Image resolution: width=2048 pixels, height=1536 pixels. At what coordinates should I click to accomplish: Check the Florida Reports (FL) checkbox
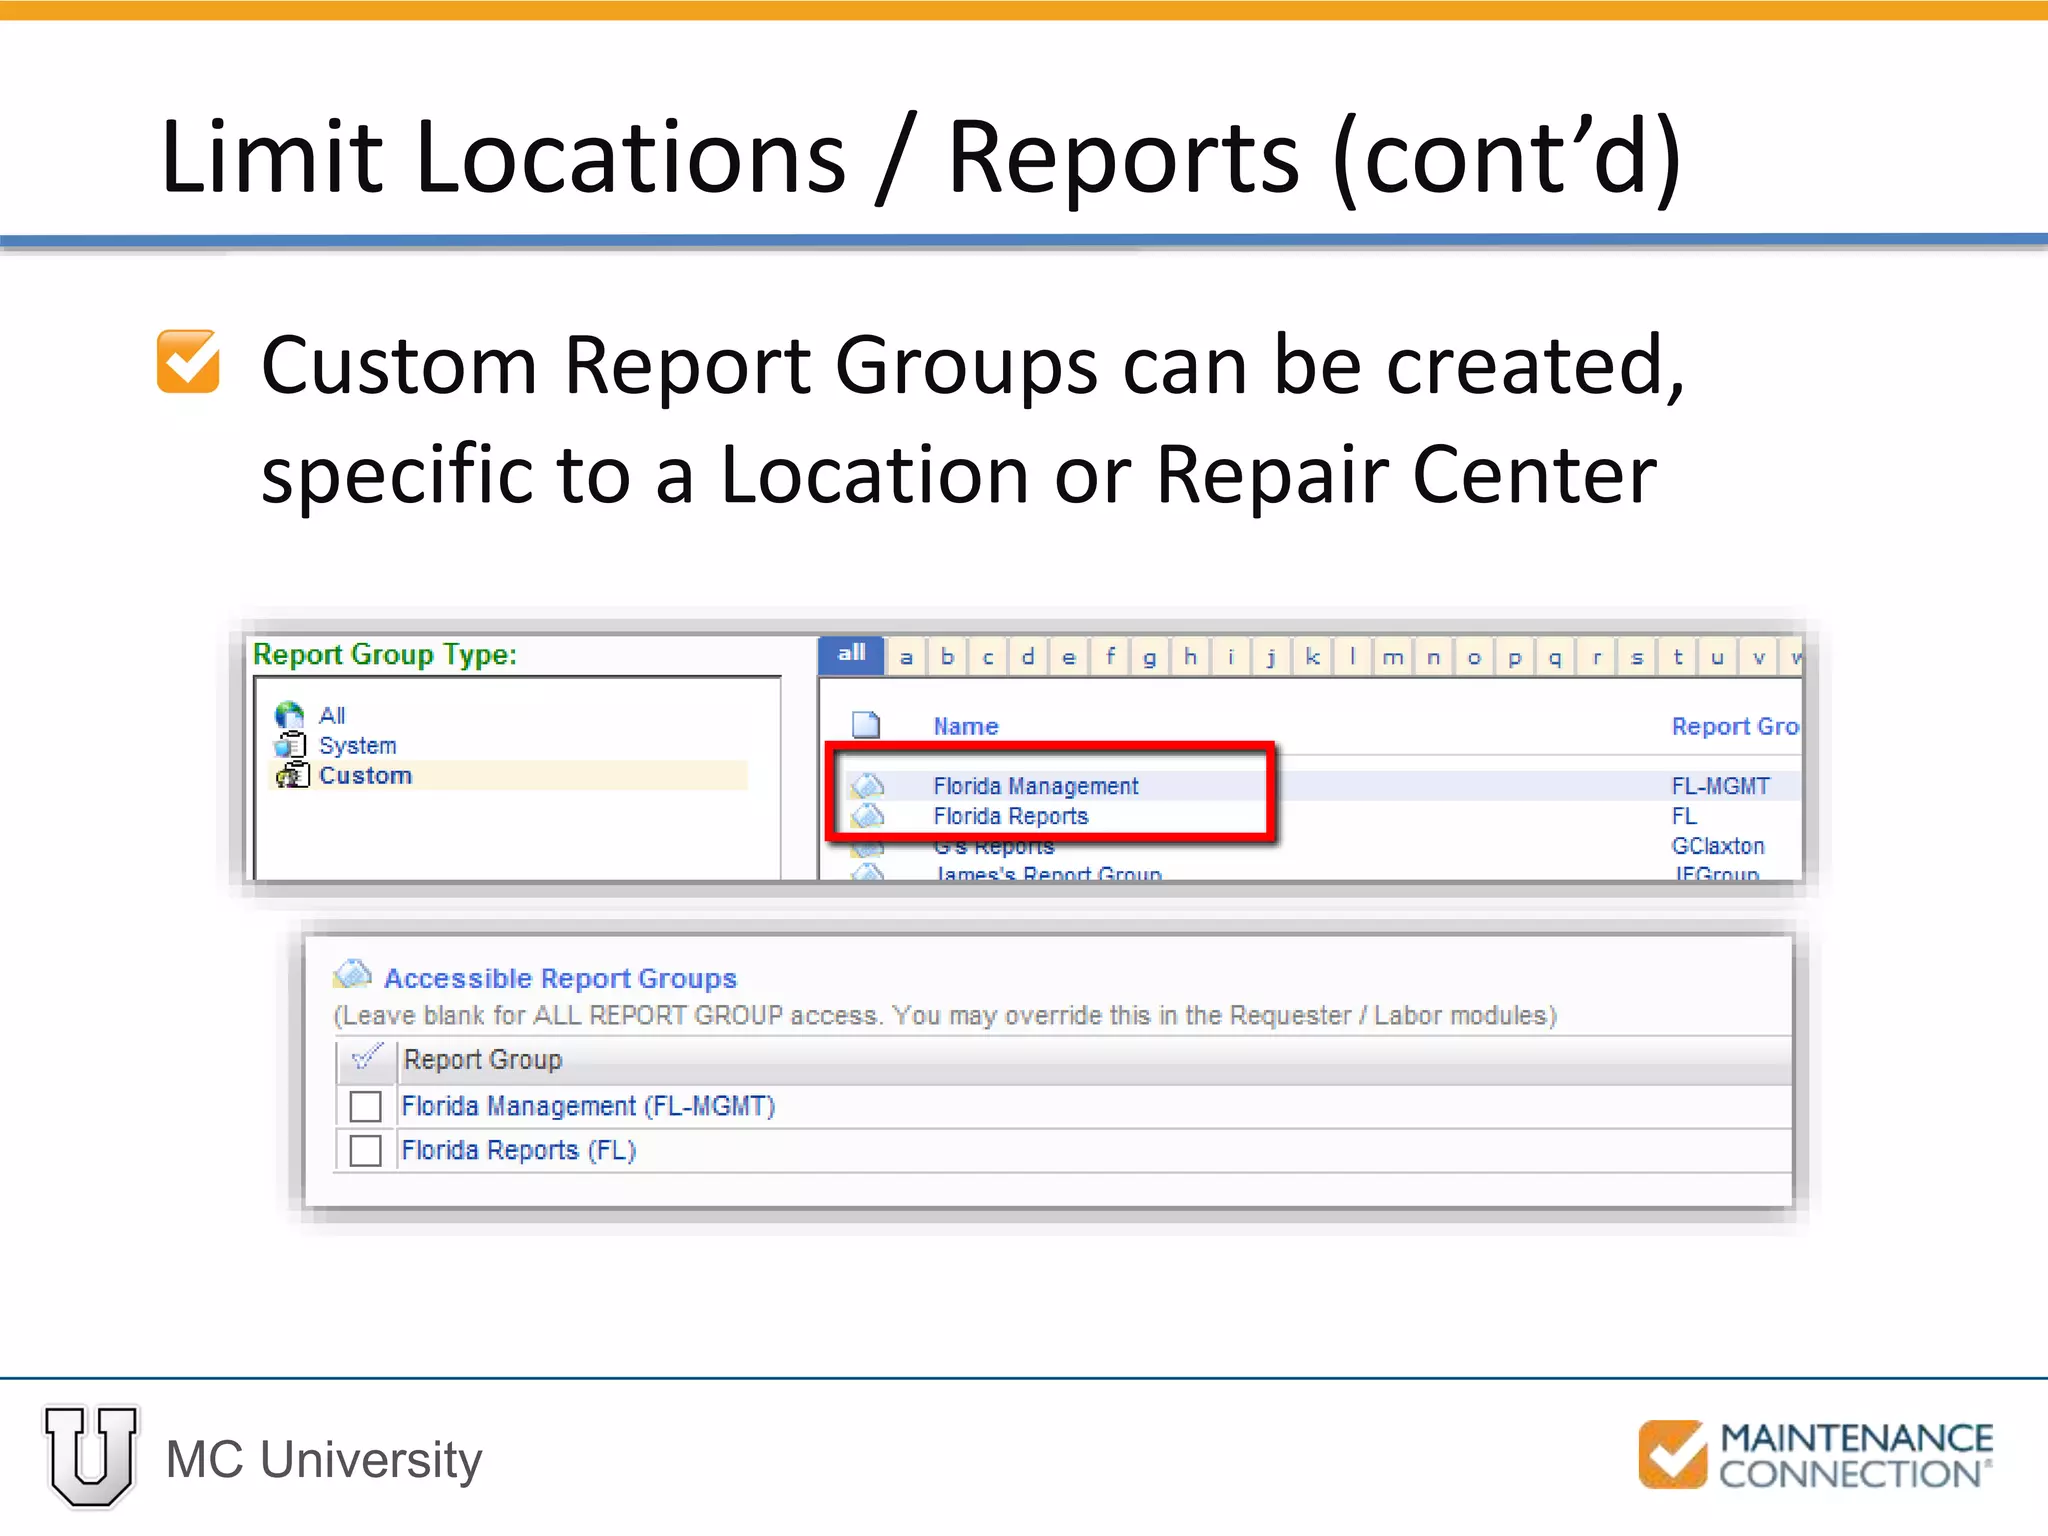point(366,1151)
